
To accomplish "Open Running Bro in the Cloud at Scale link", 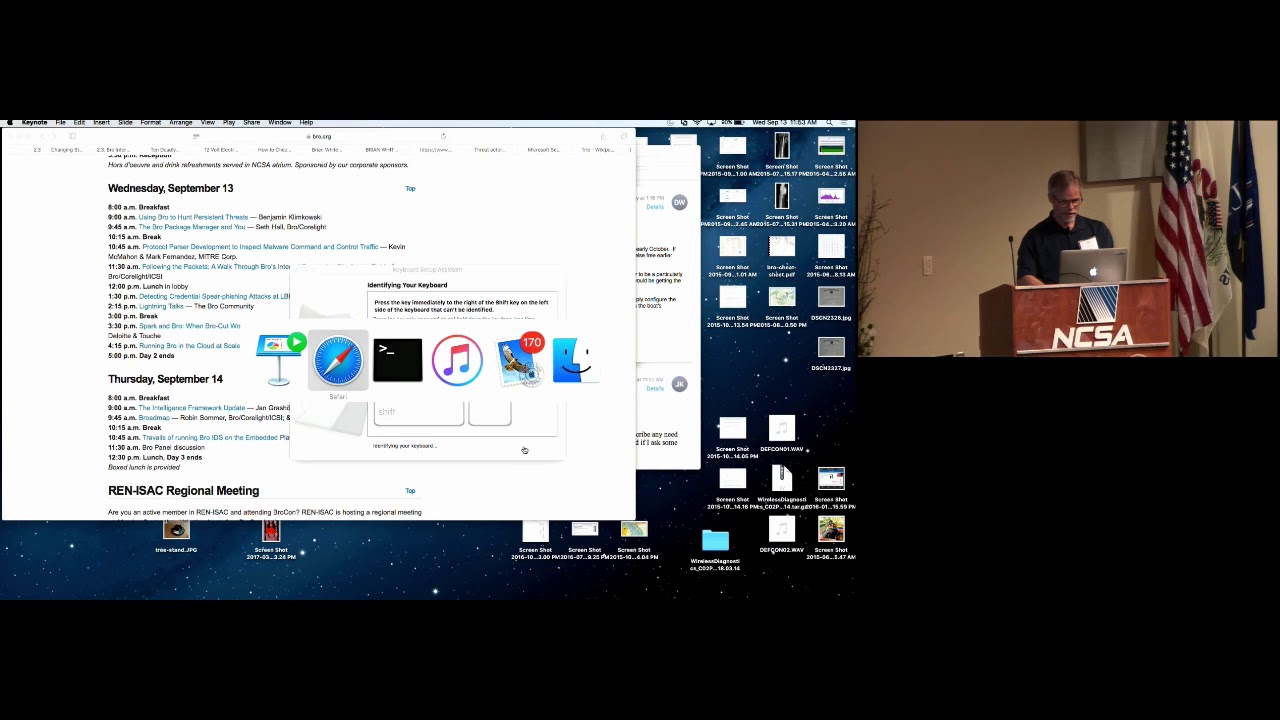I will (189, 346).
